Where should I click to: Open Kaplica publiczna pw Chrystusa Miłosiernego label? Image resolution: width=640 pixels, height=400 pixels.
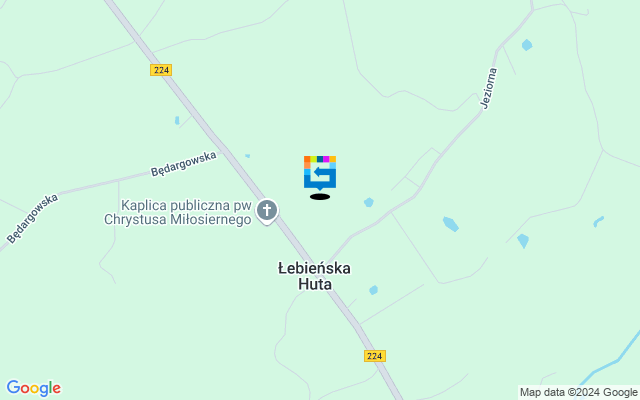[178, 212]
